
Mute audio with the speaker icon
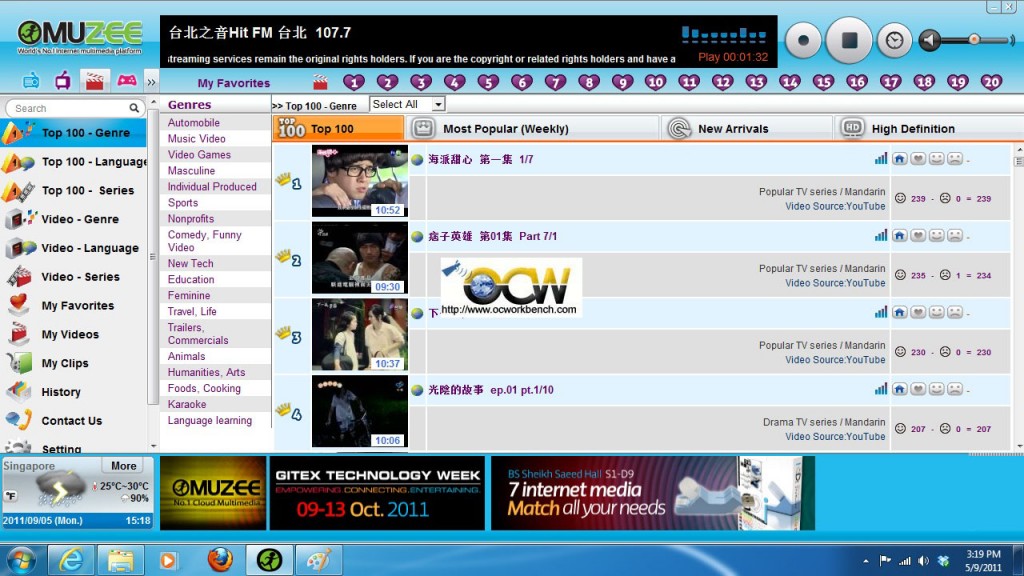pos(930,40)
